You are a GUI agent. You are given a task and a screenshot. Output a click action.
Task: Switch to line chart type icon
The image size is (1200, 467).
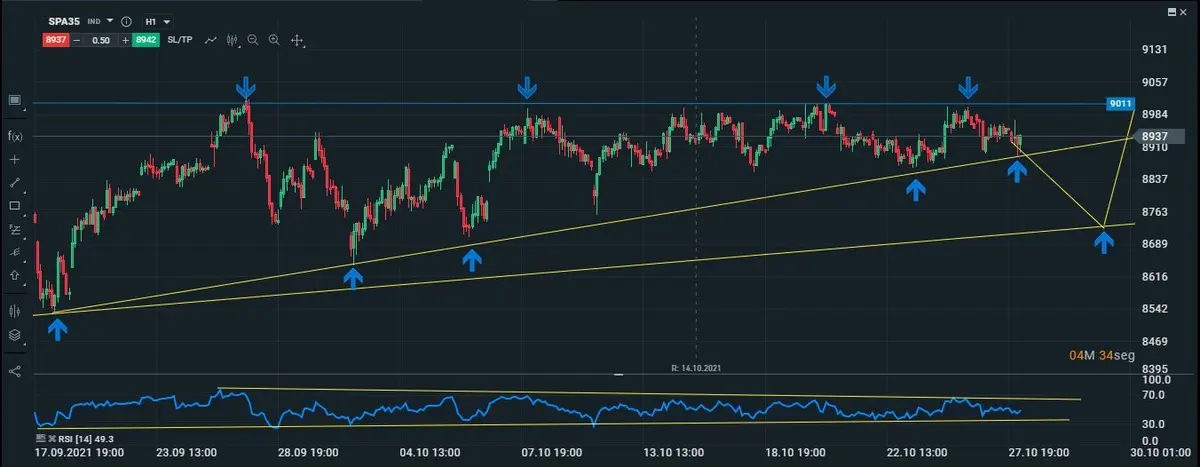211,40
